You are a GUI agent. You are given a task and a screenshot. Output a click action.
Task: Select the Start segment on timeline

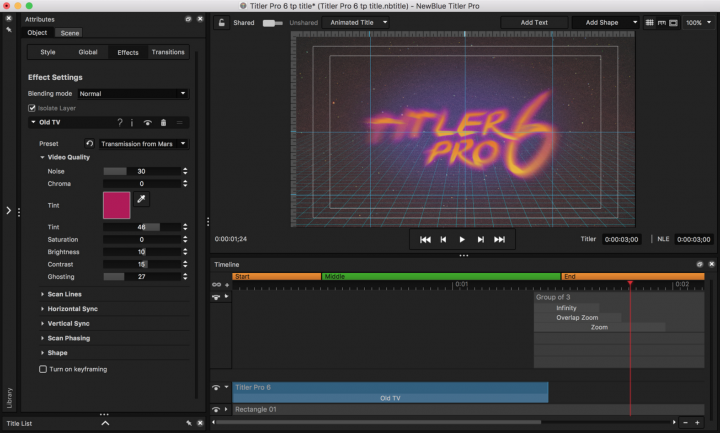[277, 276]
